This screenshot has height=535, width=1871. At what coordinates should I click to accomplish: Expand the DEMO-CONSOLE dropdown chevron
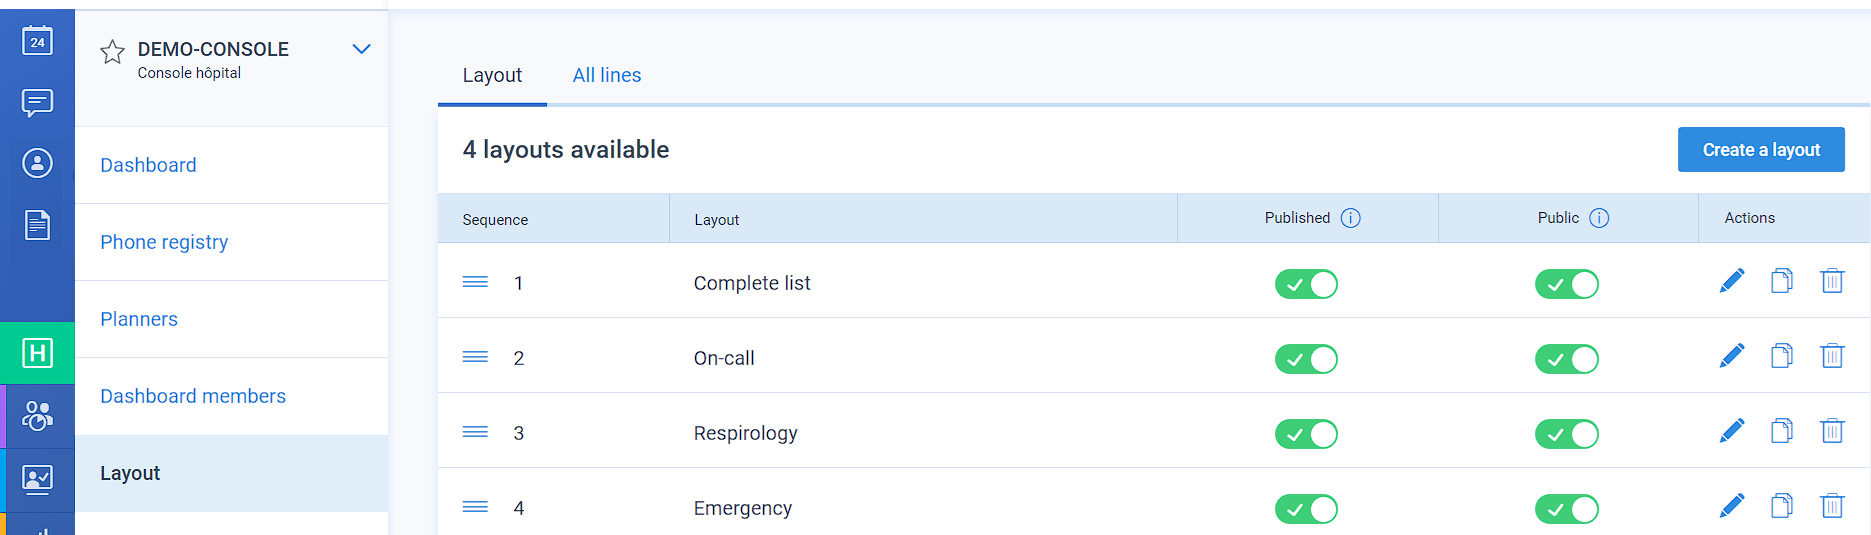[362, 49]
